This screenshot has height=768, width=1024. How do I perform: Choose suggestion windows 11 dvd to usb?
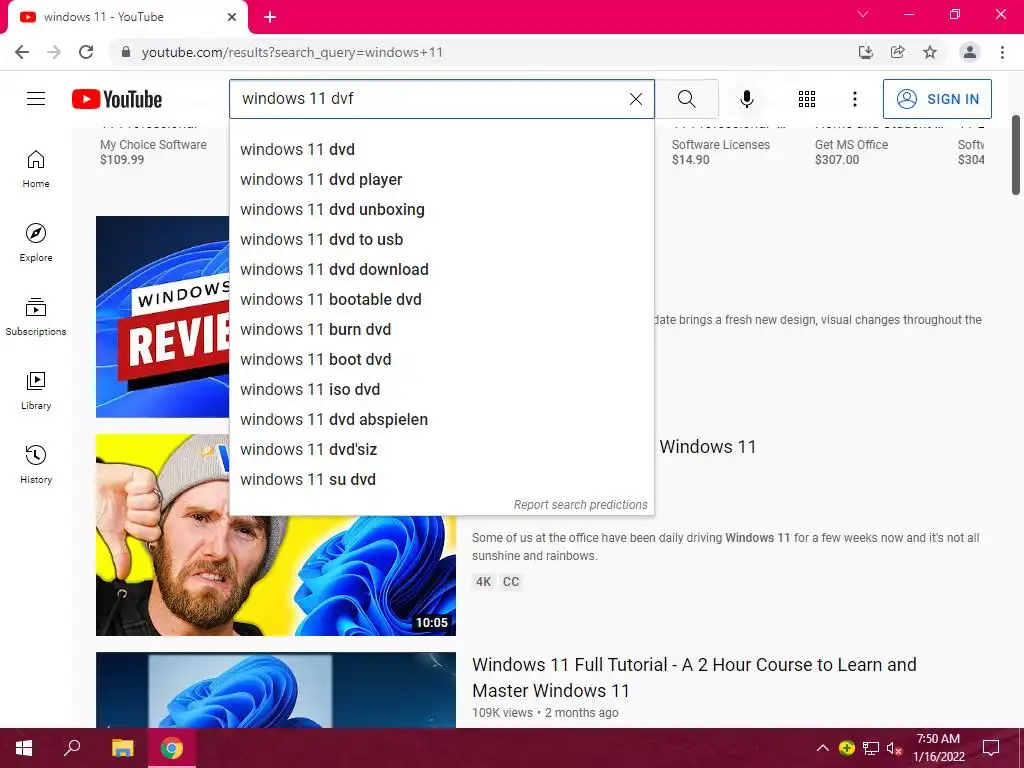tap(441, 240)
